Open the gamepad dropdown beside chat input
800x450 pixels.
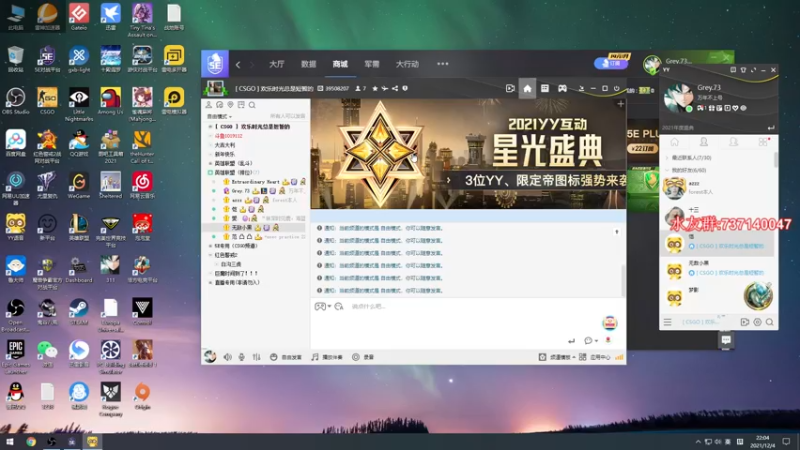(x=322, y=306)
